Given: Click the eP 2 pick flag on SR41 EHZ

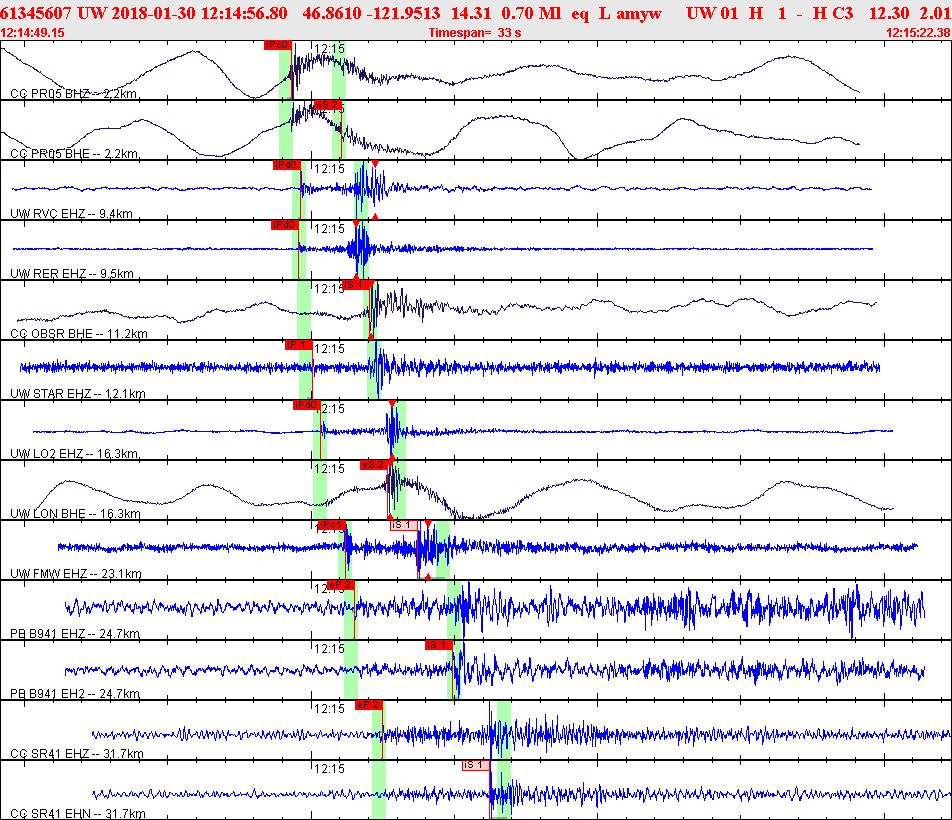Looking at the screenshot, I should click(369, 705).
